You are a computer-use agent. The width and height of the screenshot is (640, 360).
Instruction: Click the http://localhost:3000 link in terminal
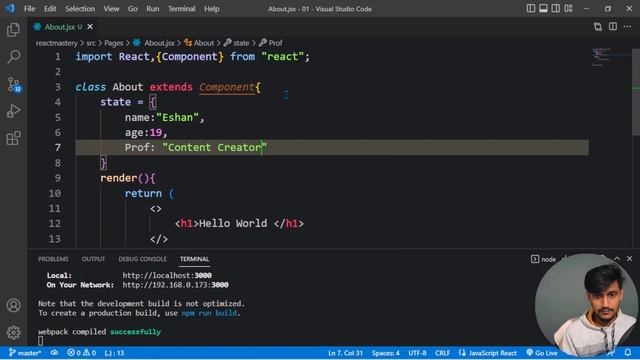[x=167, y=276]
